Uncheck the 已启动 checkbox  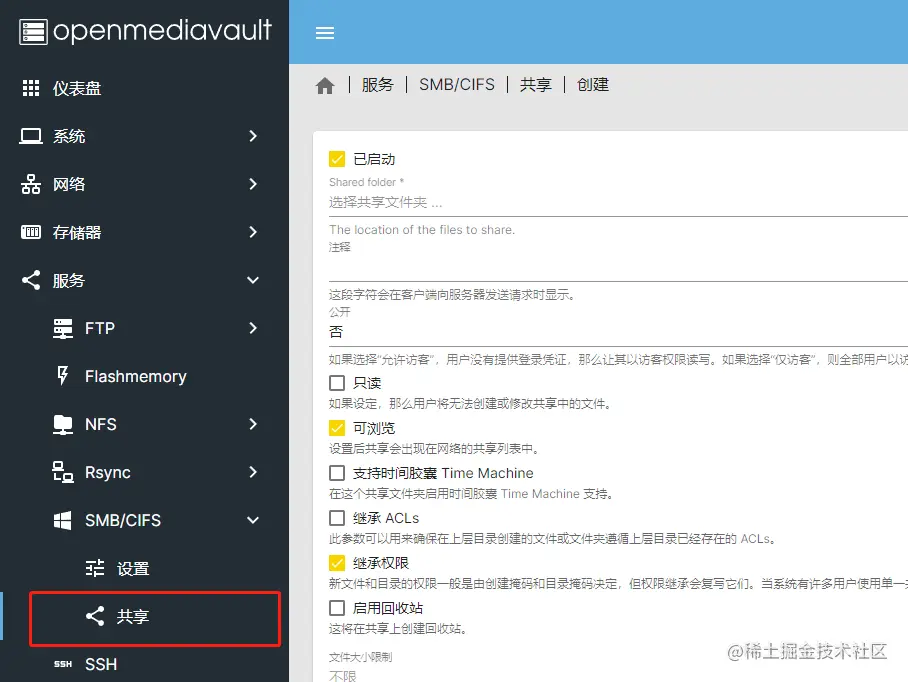pyautogui.click(x=337, y=159)
